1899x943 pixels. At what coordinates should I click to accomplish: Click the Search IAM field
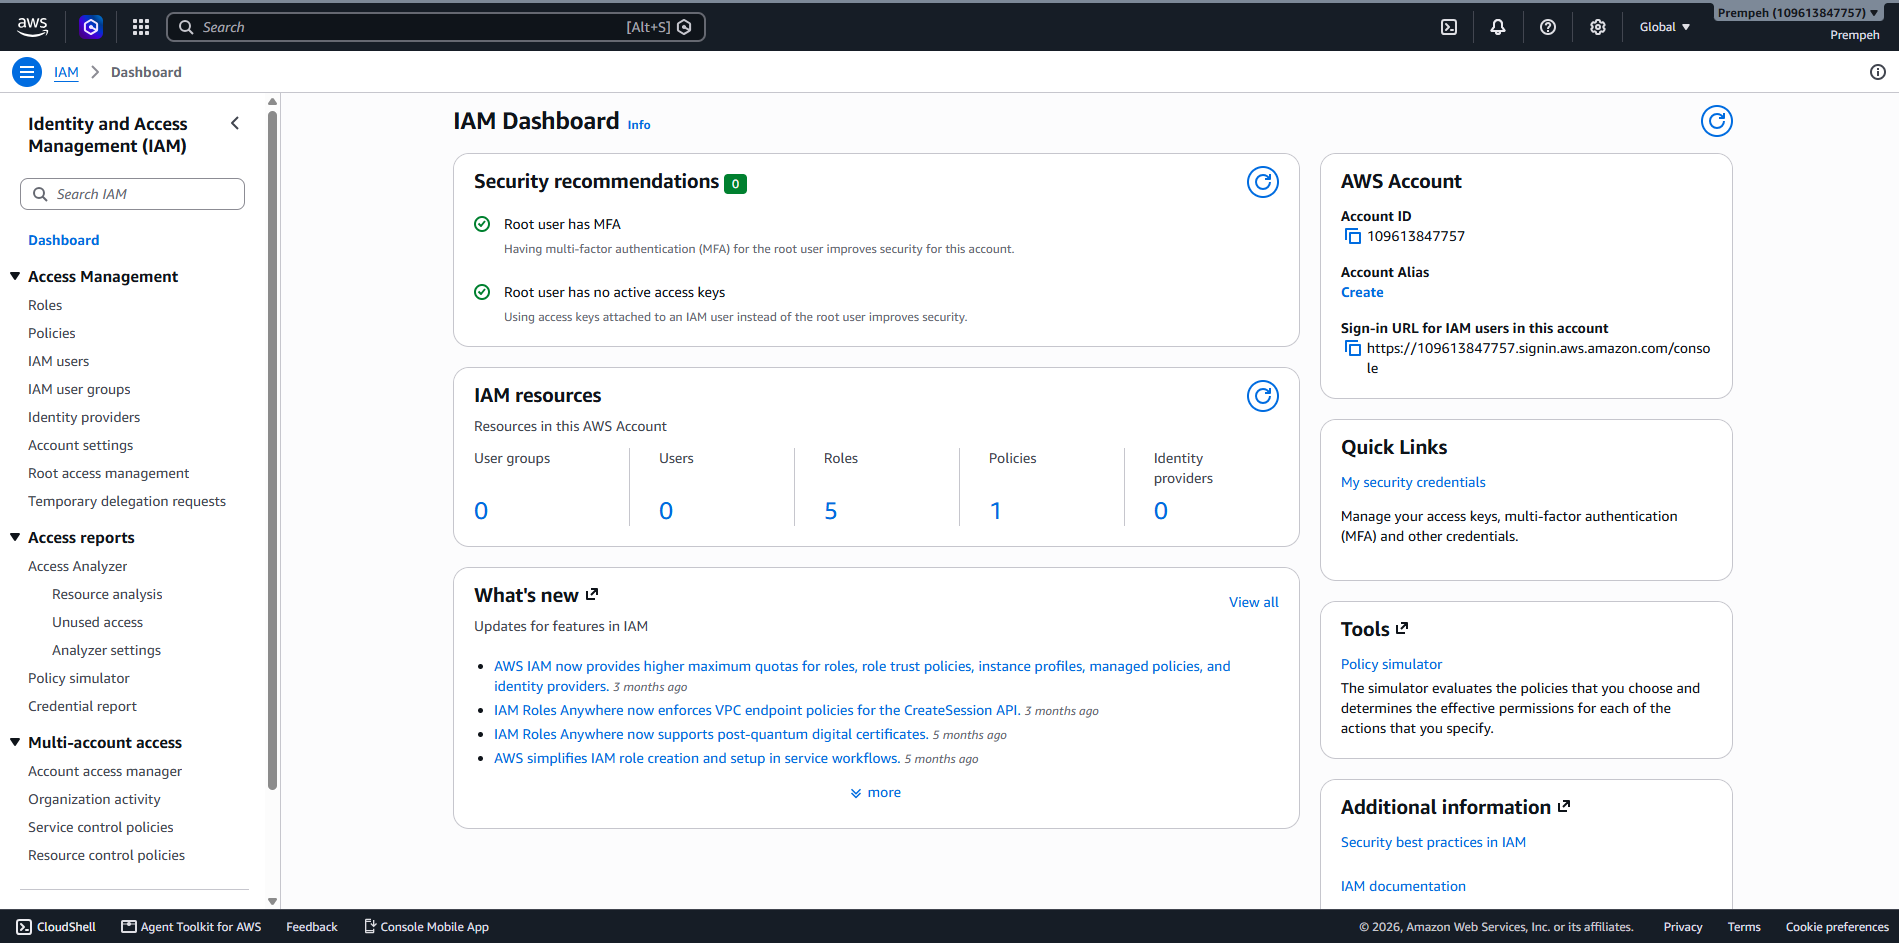(x=132, y=194)
